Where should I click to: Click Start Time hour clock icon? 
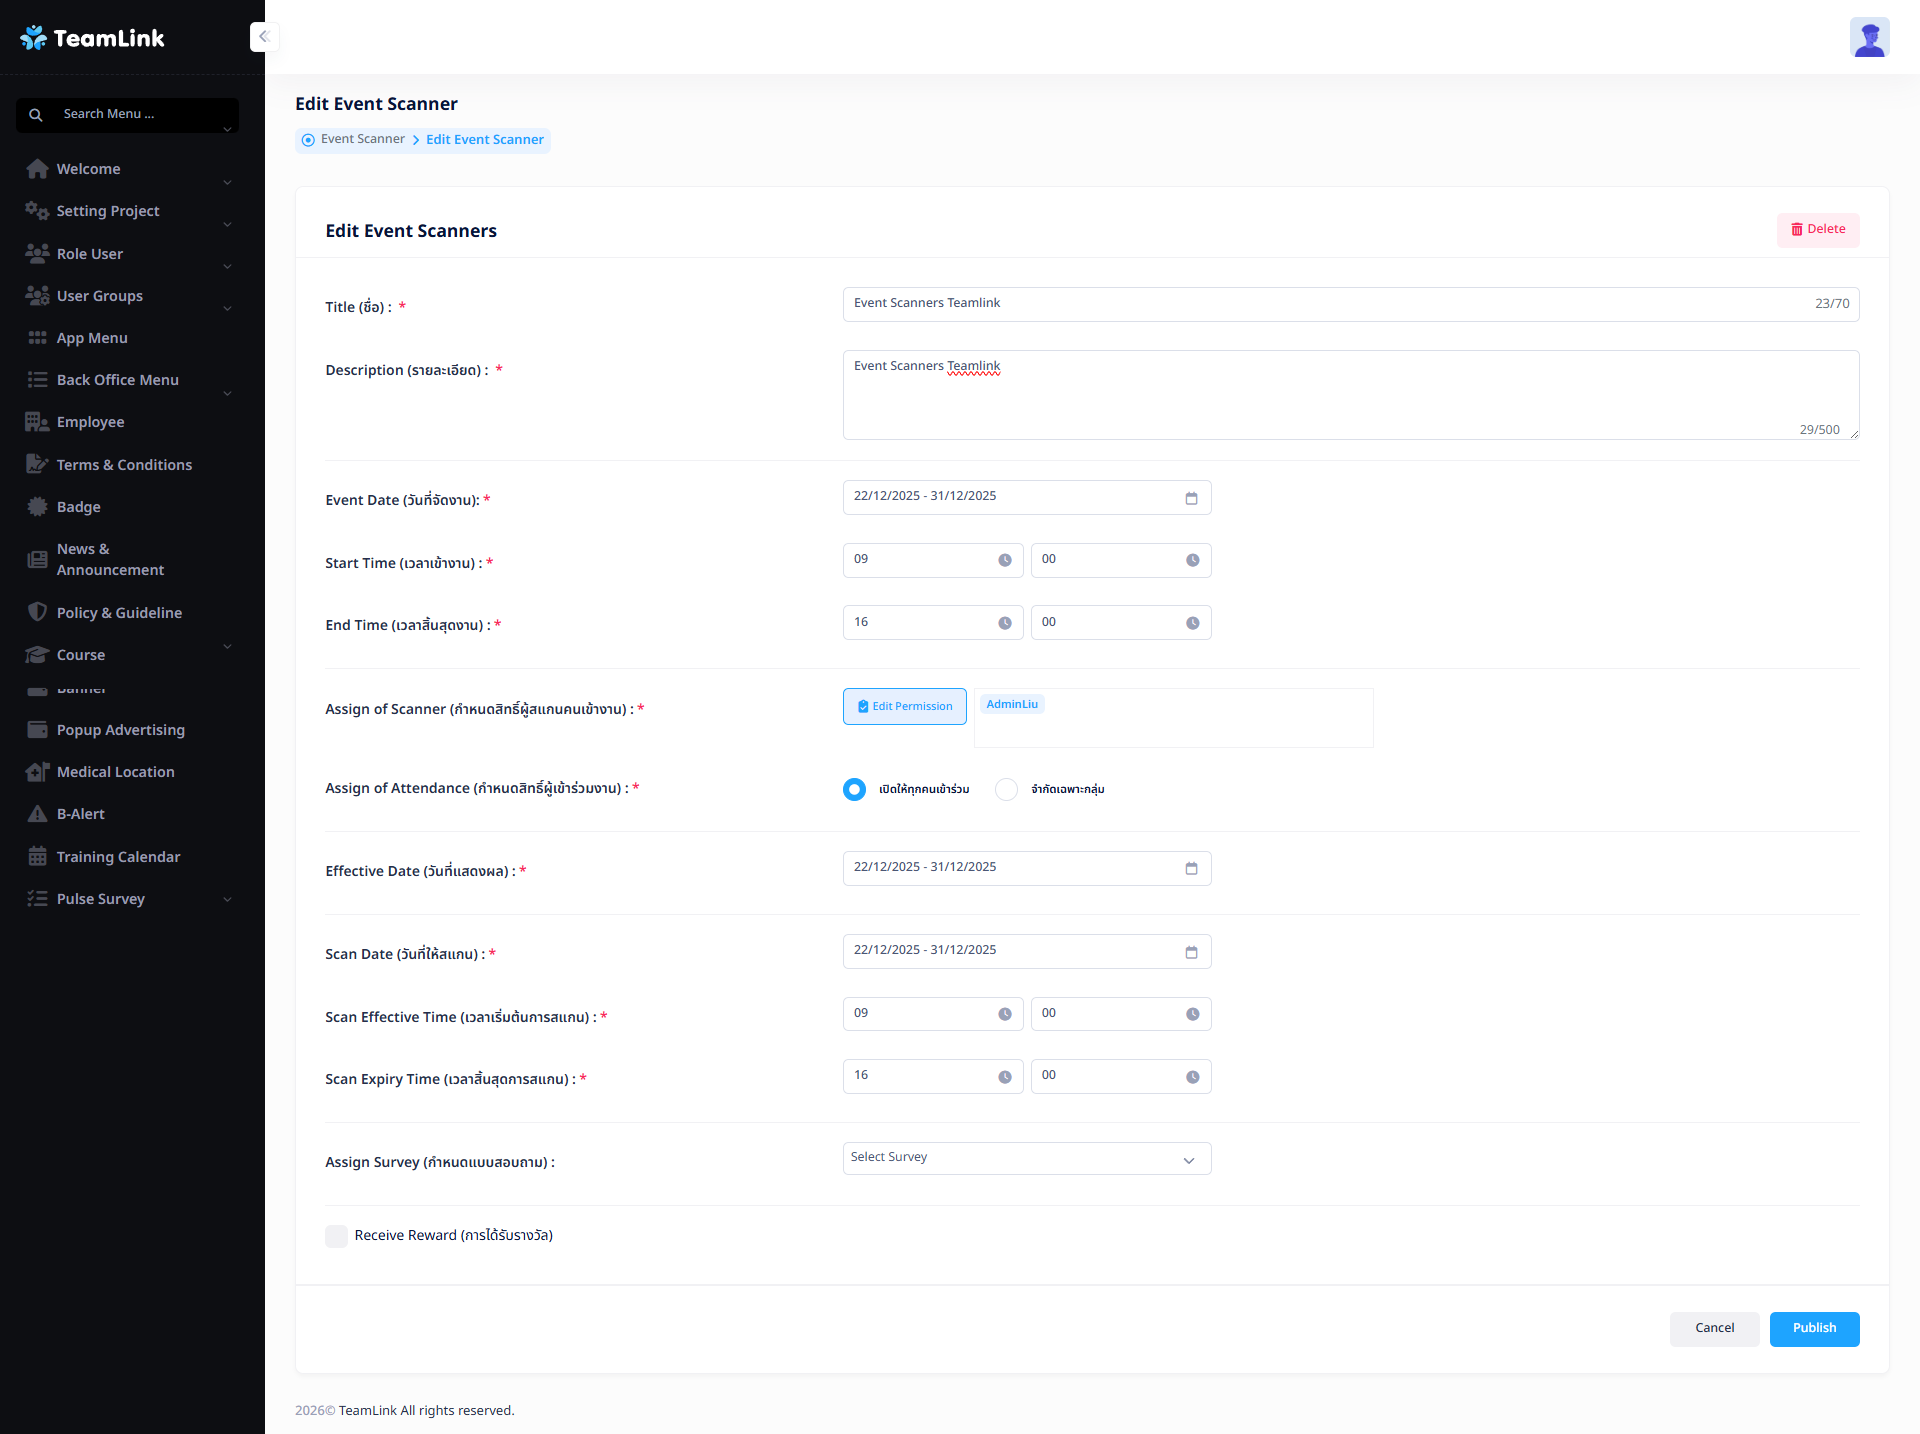[1004, 560]
